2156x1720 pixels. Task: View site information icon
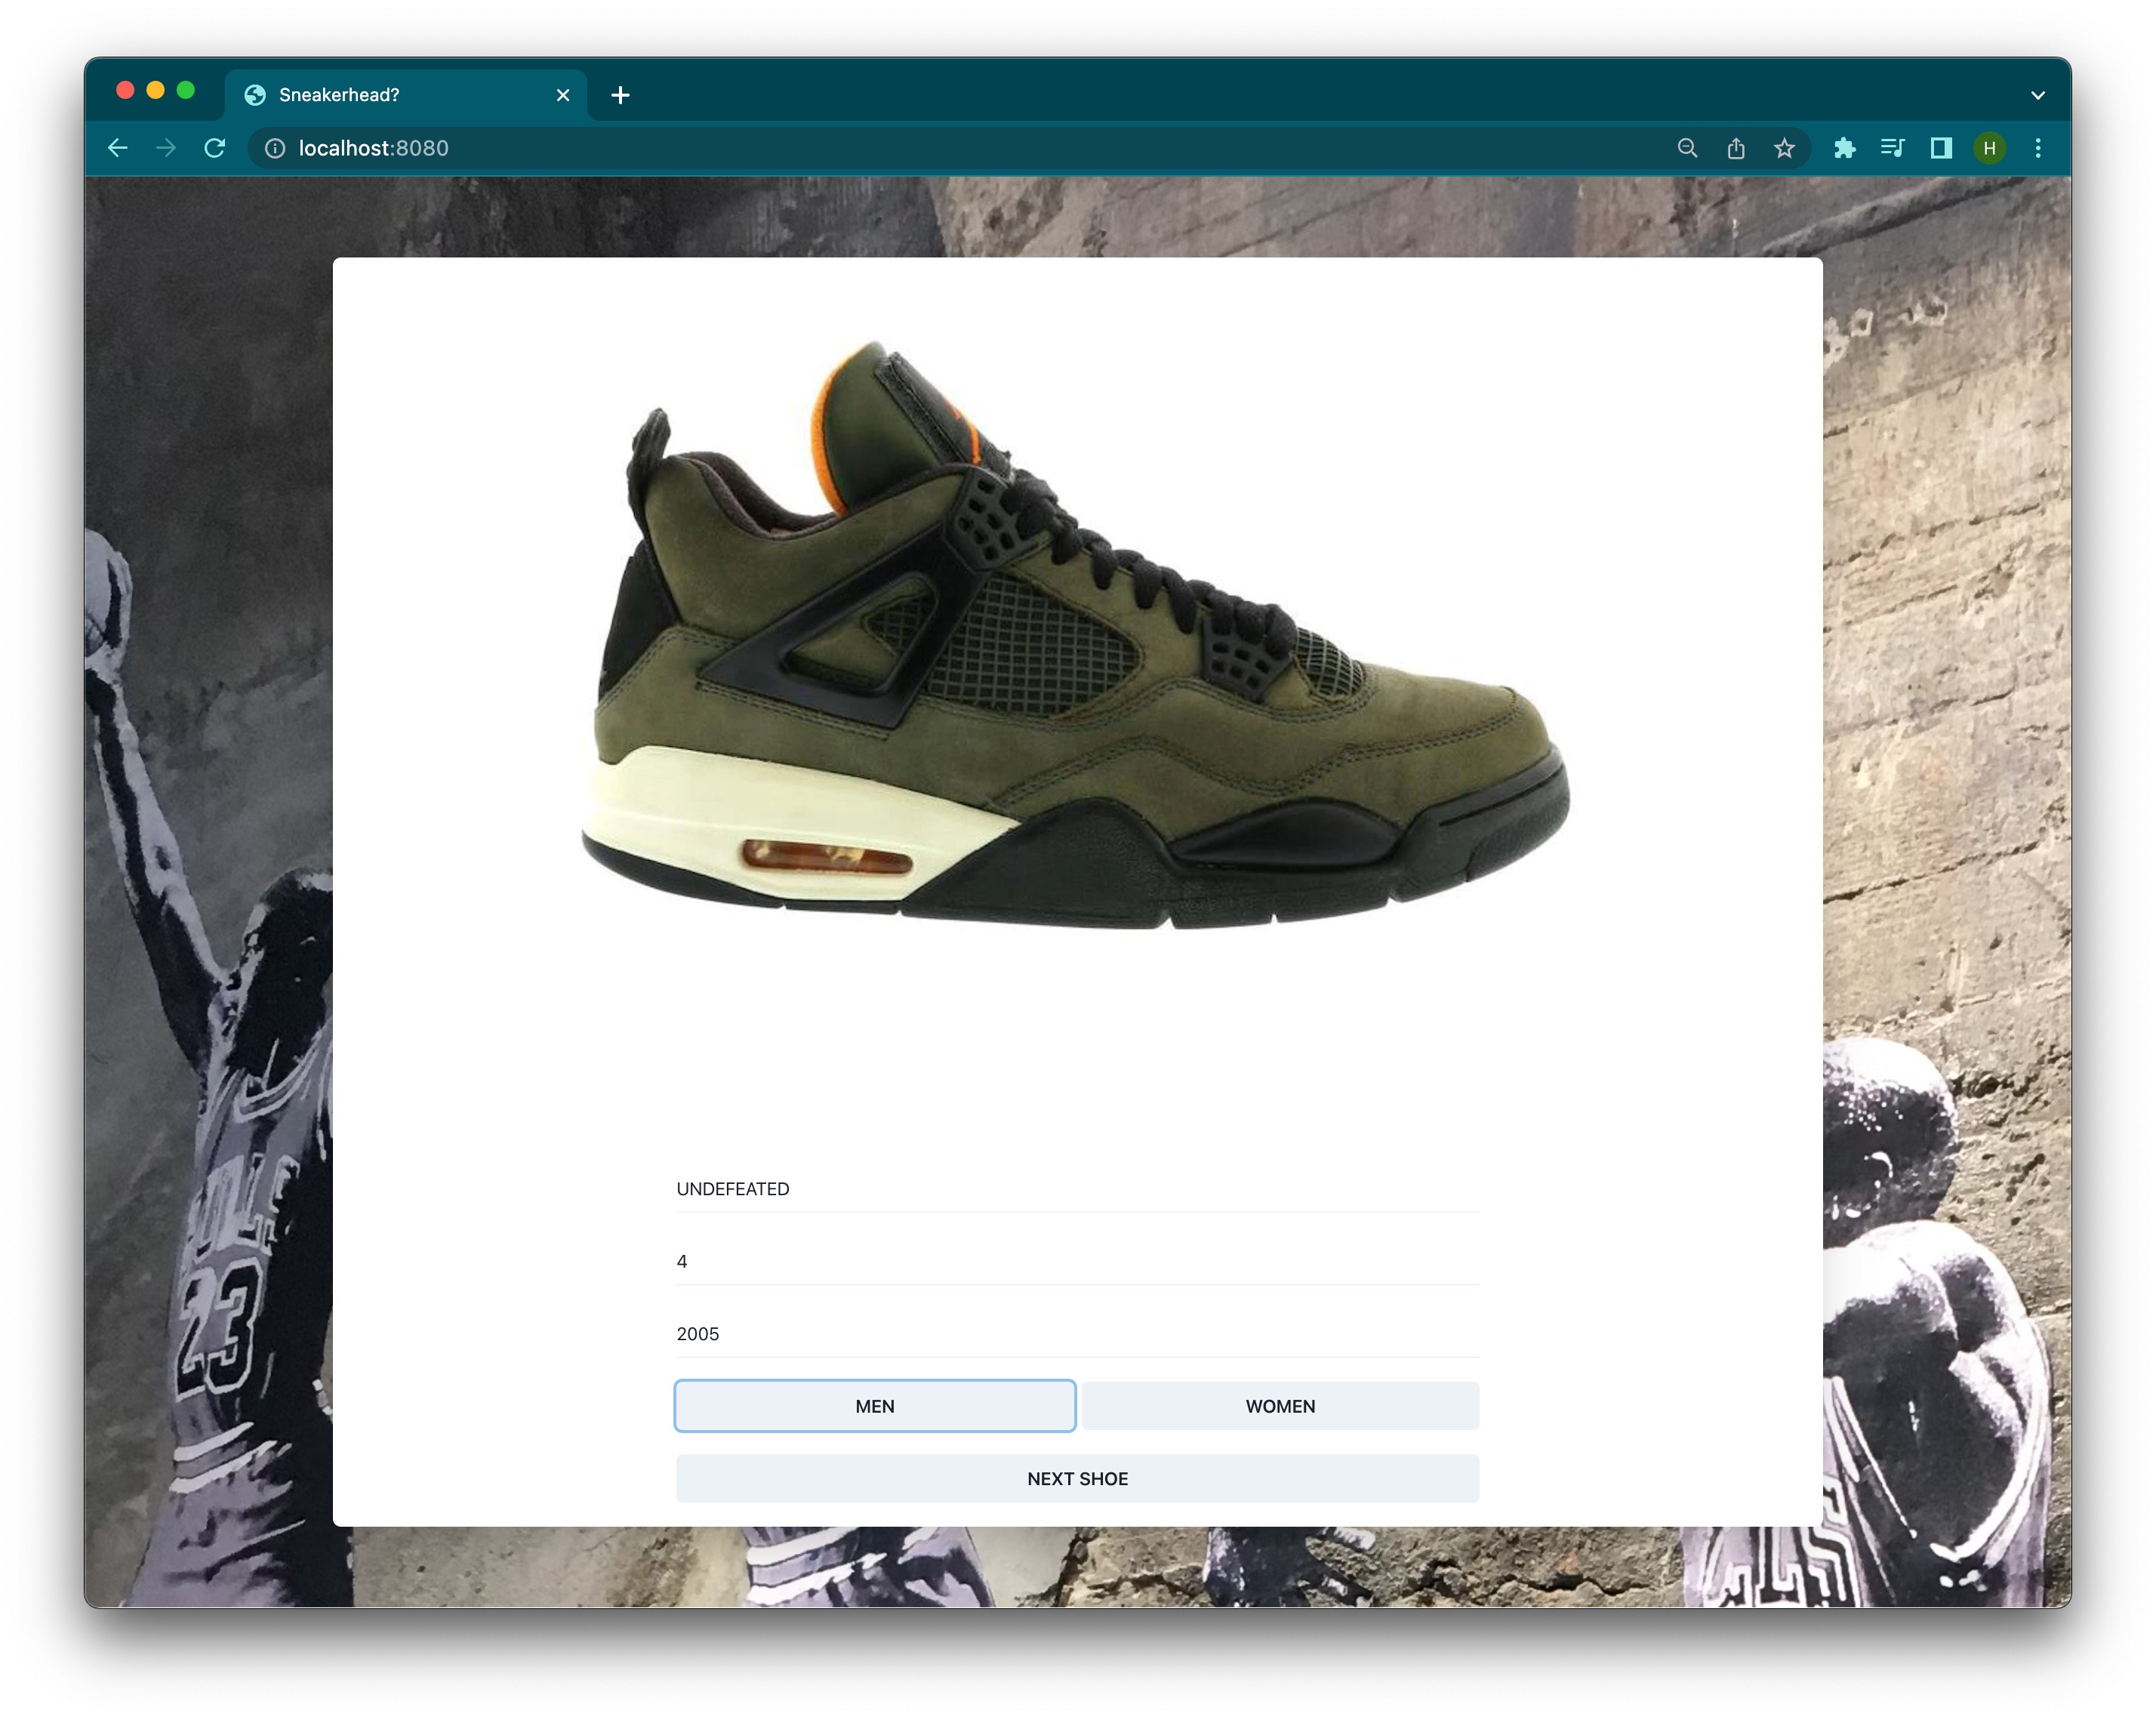coord(275,148)
